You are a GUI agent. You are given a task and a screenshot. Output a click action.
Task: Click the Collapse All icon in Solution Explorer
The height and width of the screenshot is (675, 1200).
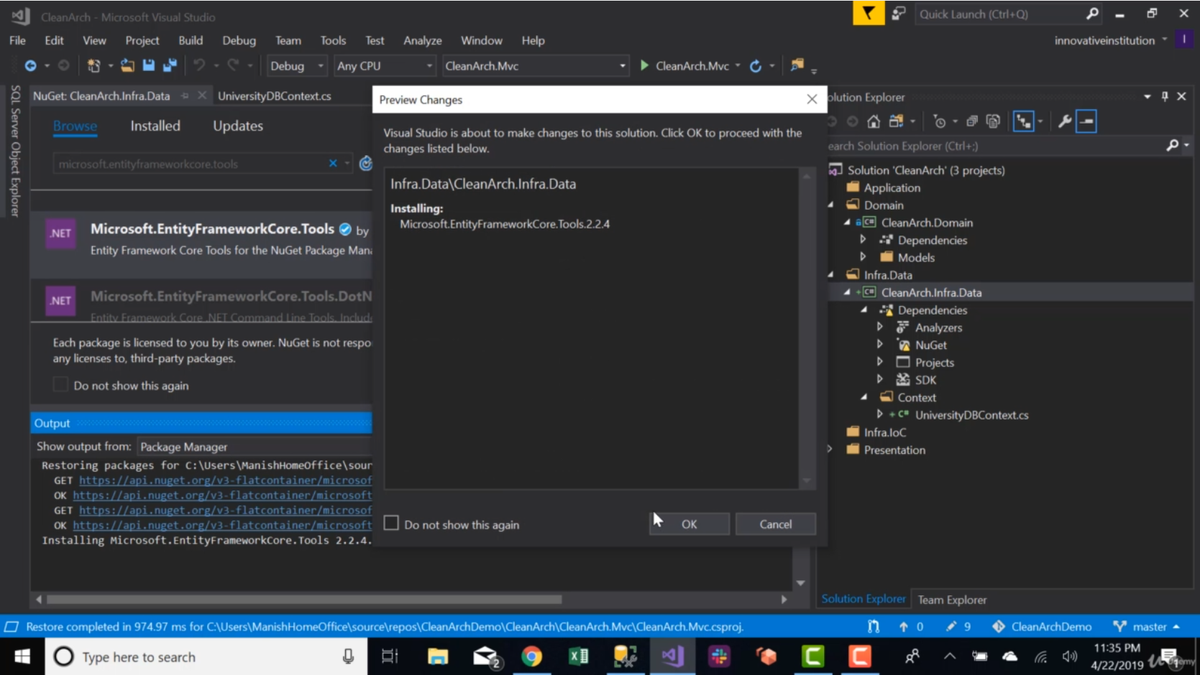point(971,121)
